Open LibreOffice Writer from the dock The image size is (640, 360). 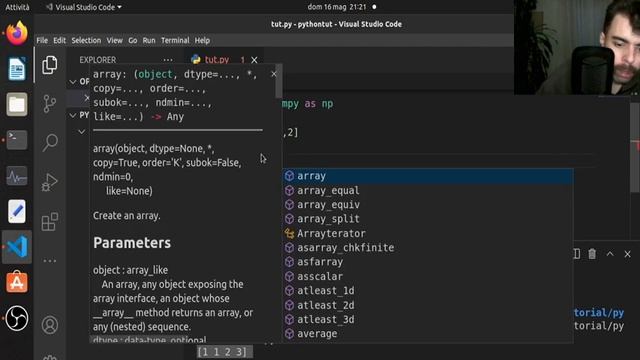[17, 69]
